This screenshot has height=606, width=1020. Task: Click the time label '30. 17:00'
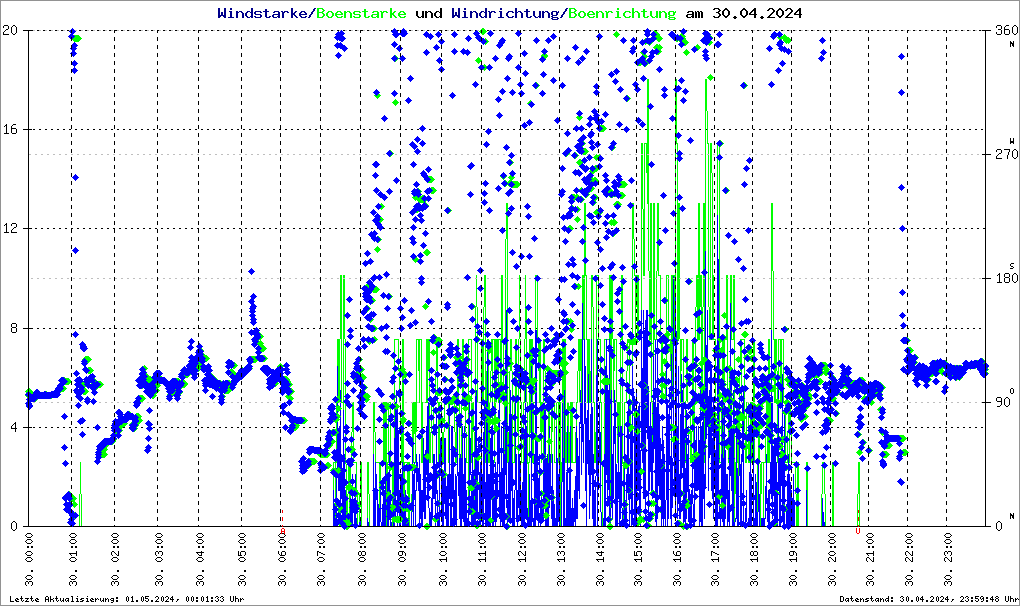(x=715, y=559)
